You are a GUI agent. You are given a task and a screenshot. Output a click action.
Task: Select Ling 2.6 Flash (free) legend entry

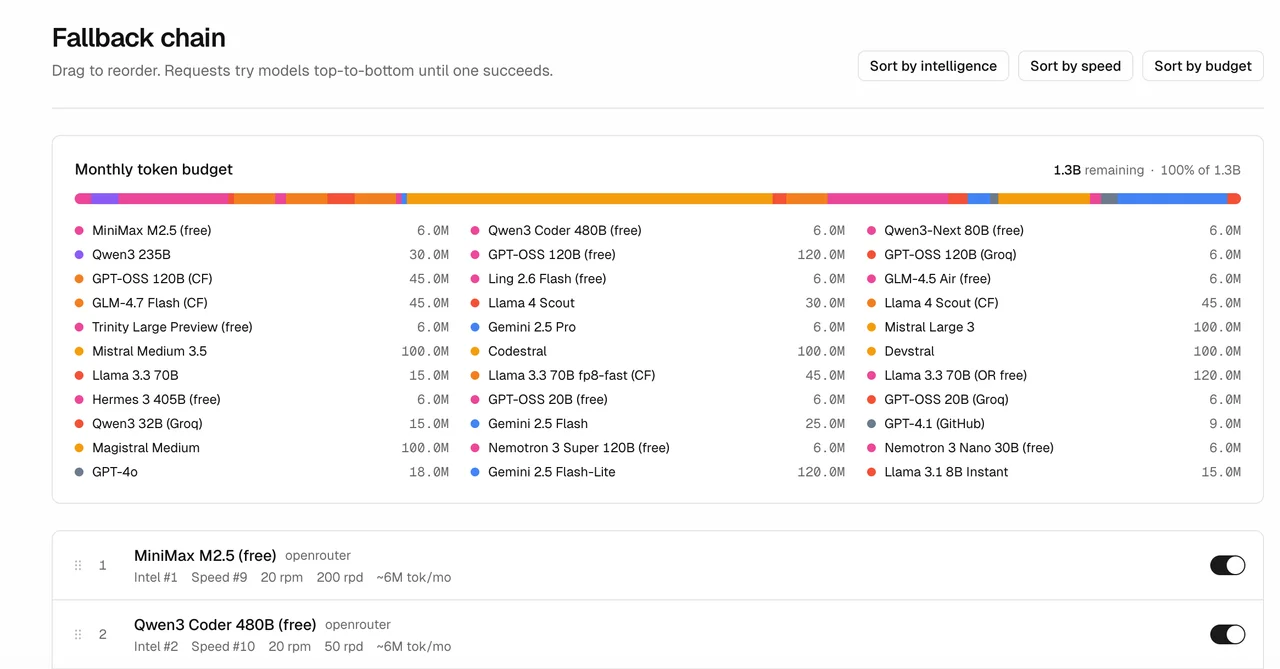click(x=547, y=279)
